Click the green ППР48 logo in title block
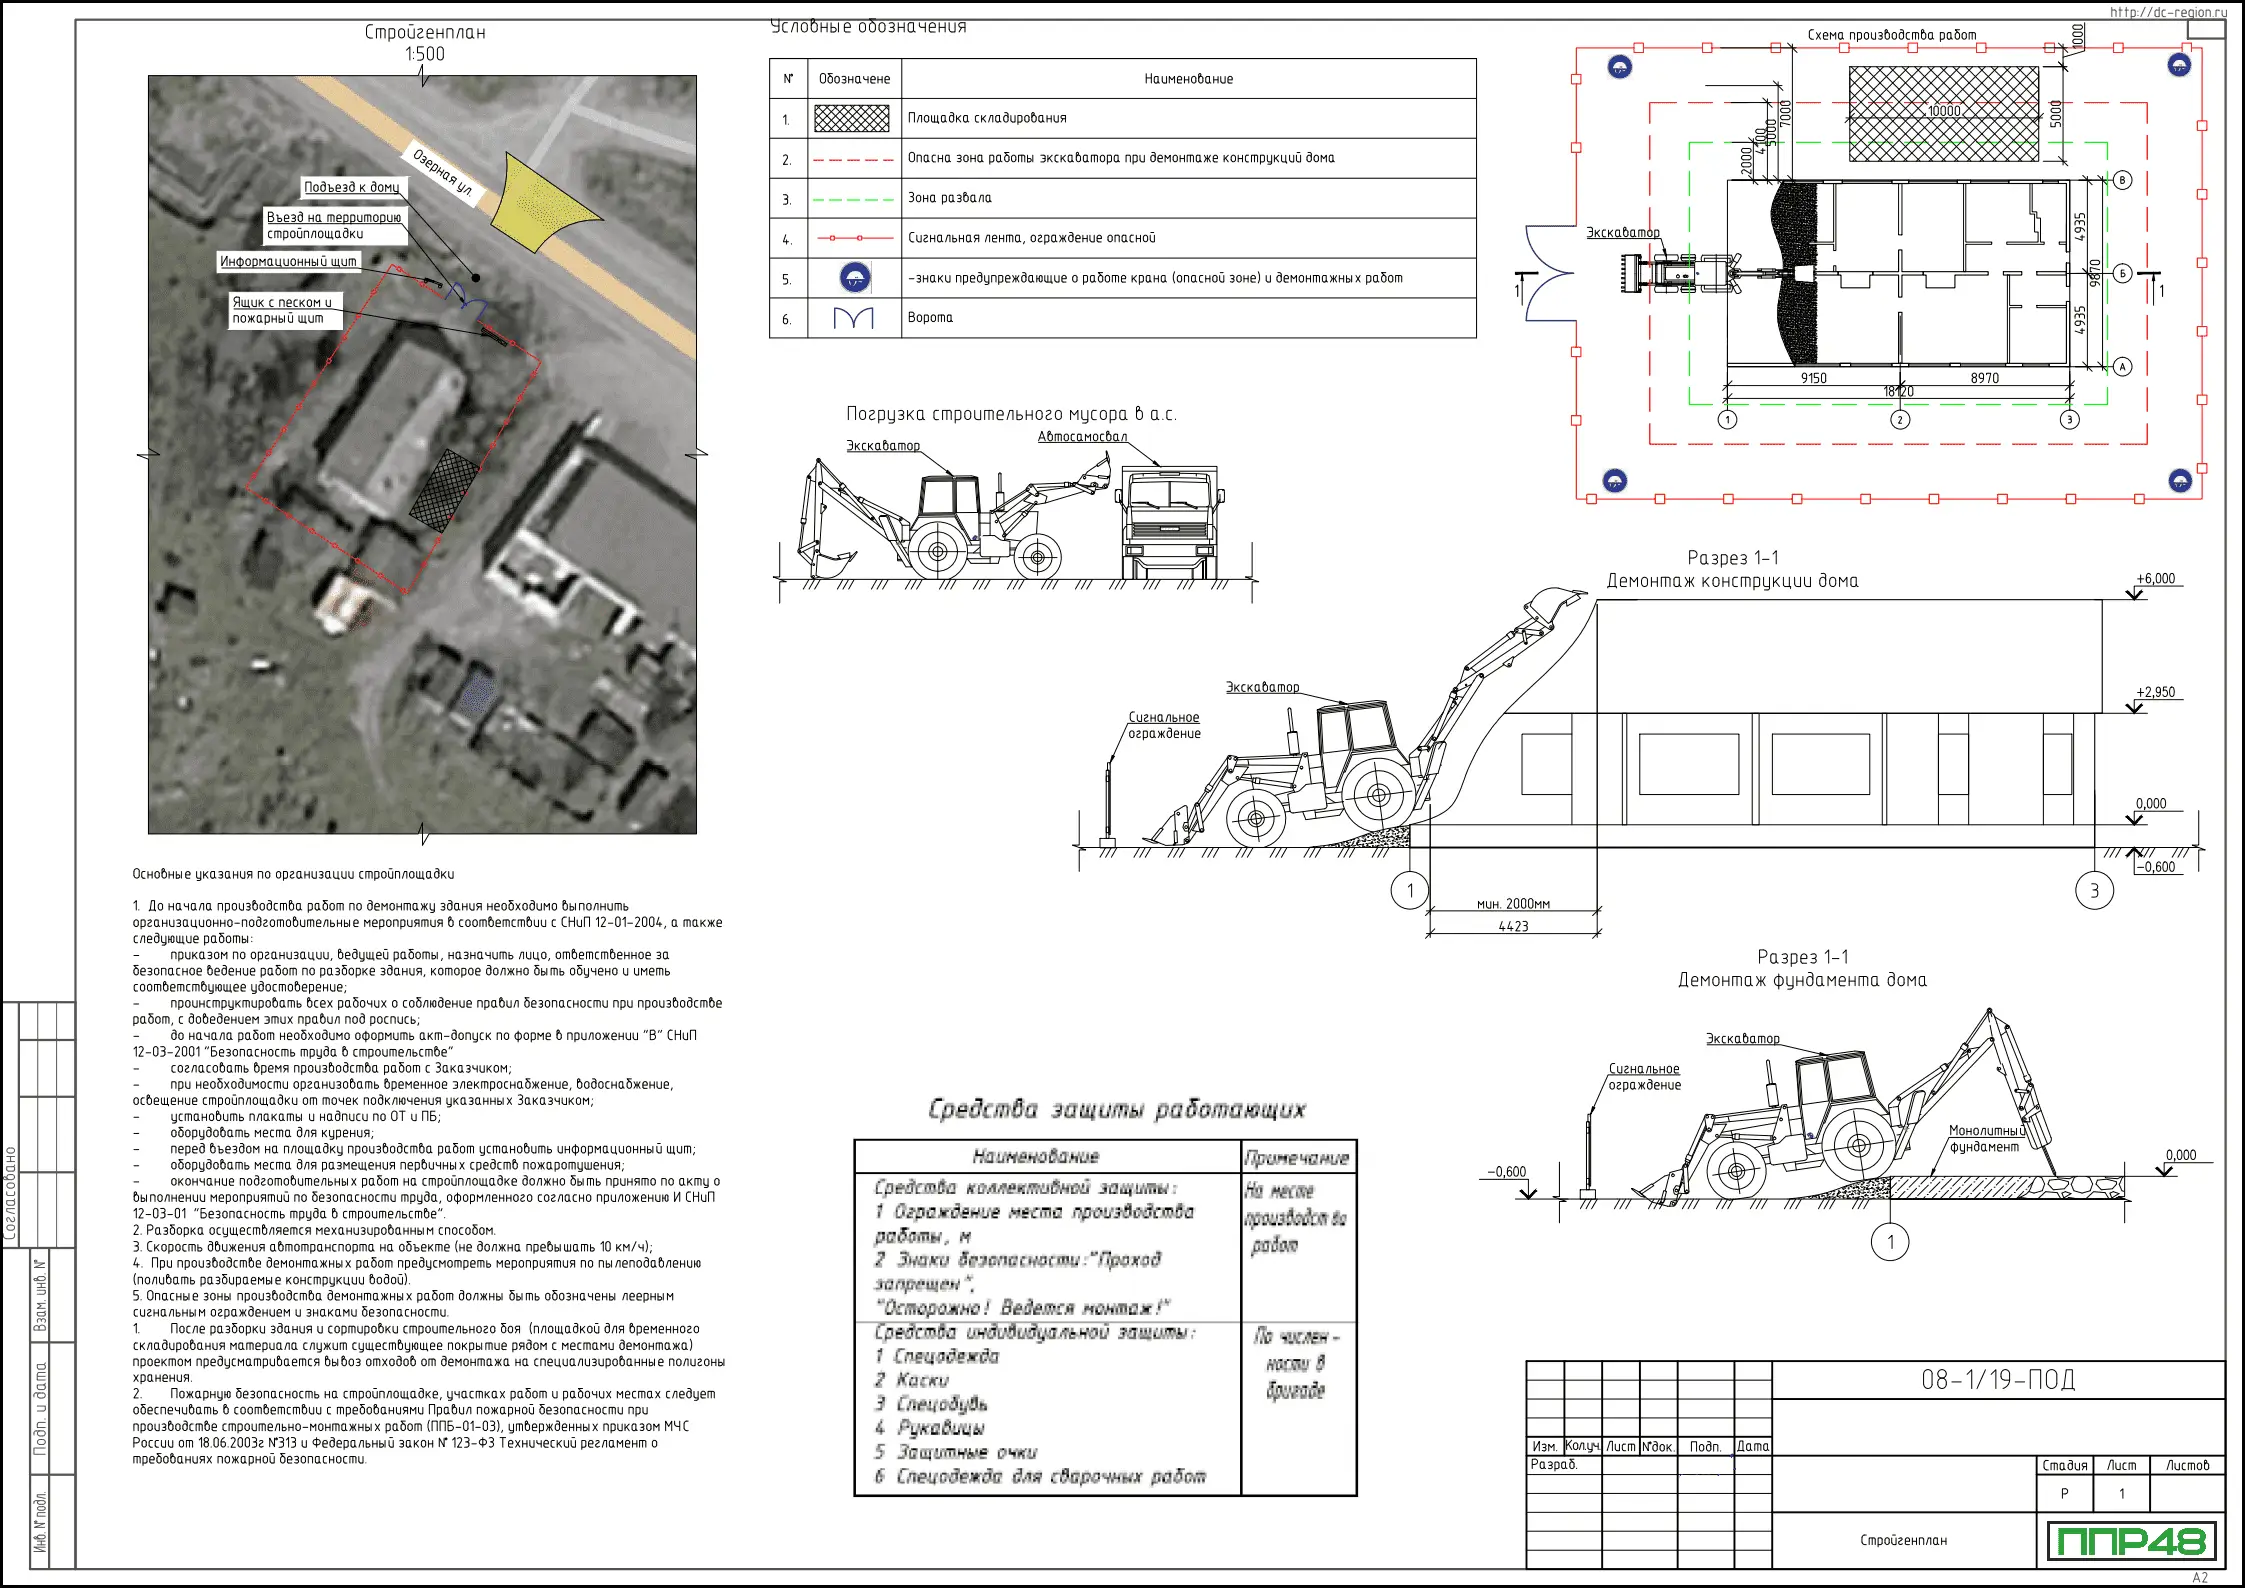The height and width of the screenshot is (1588, 2245). [x=2131, y=1541]
